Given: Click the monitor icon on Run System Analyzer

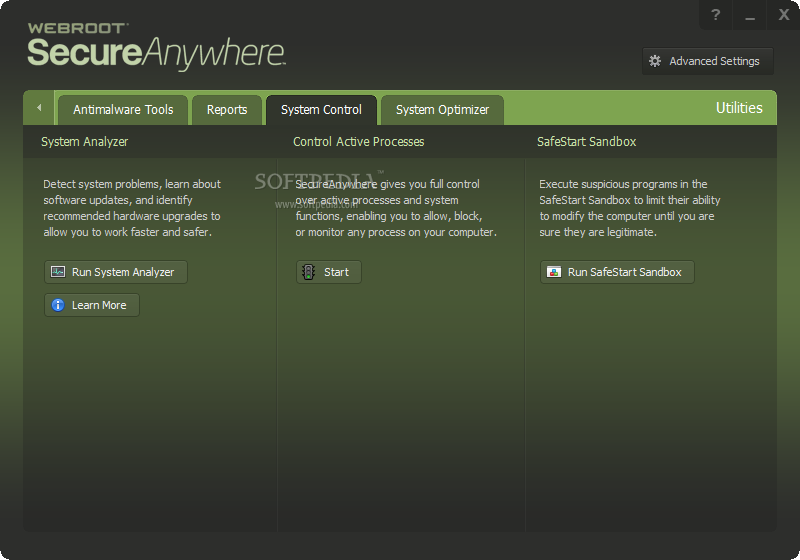Looking at the screenshot, I should point(58,272).
